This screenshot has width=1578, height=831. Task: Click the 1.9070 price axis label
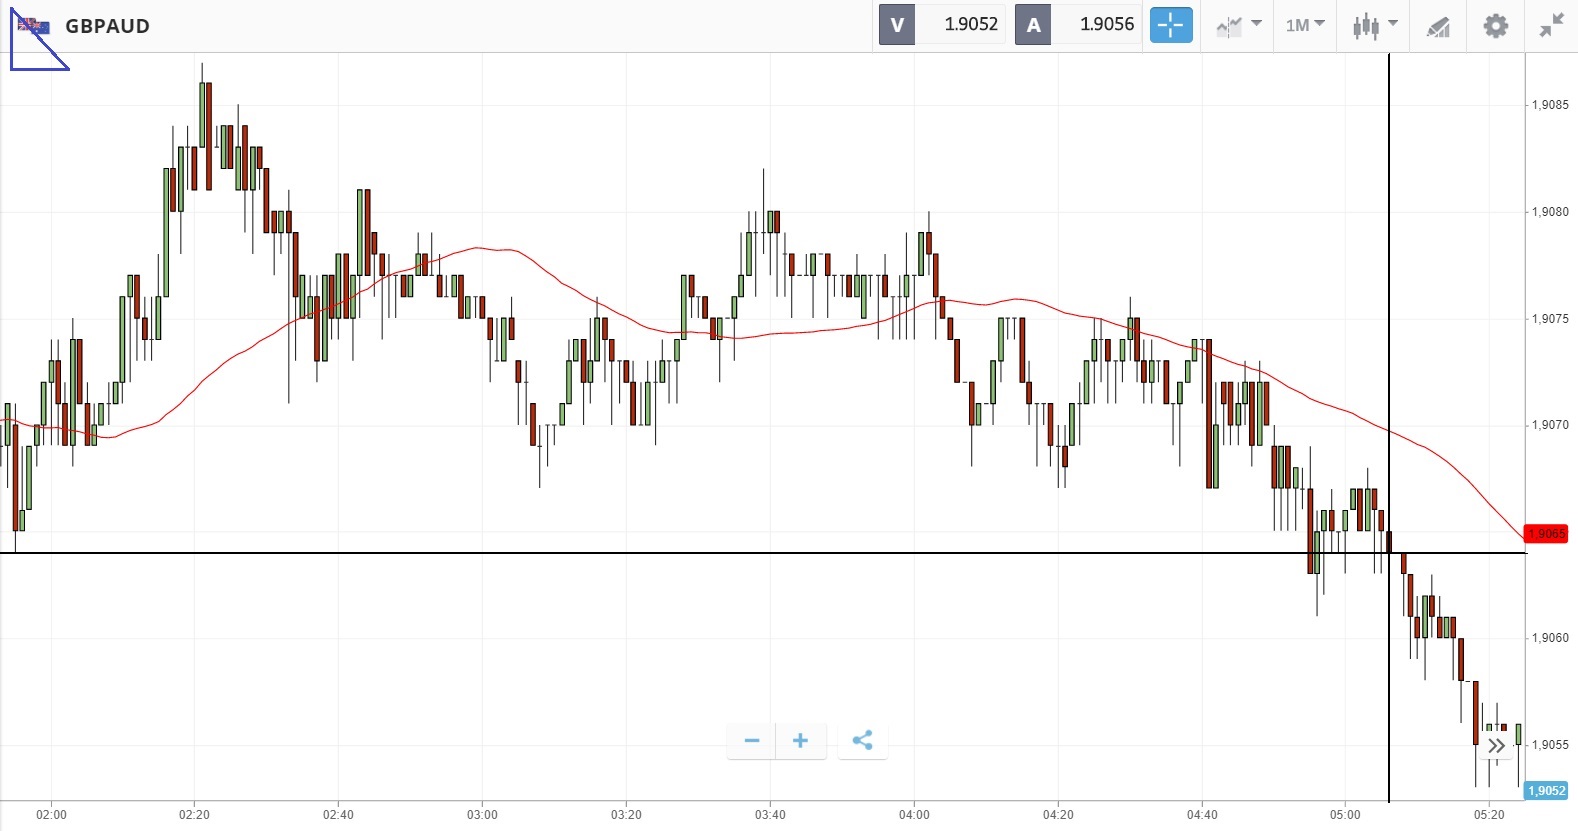pyautogui.click(x=1550, y=425)
